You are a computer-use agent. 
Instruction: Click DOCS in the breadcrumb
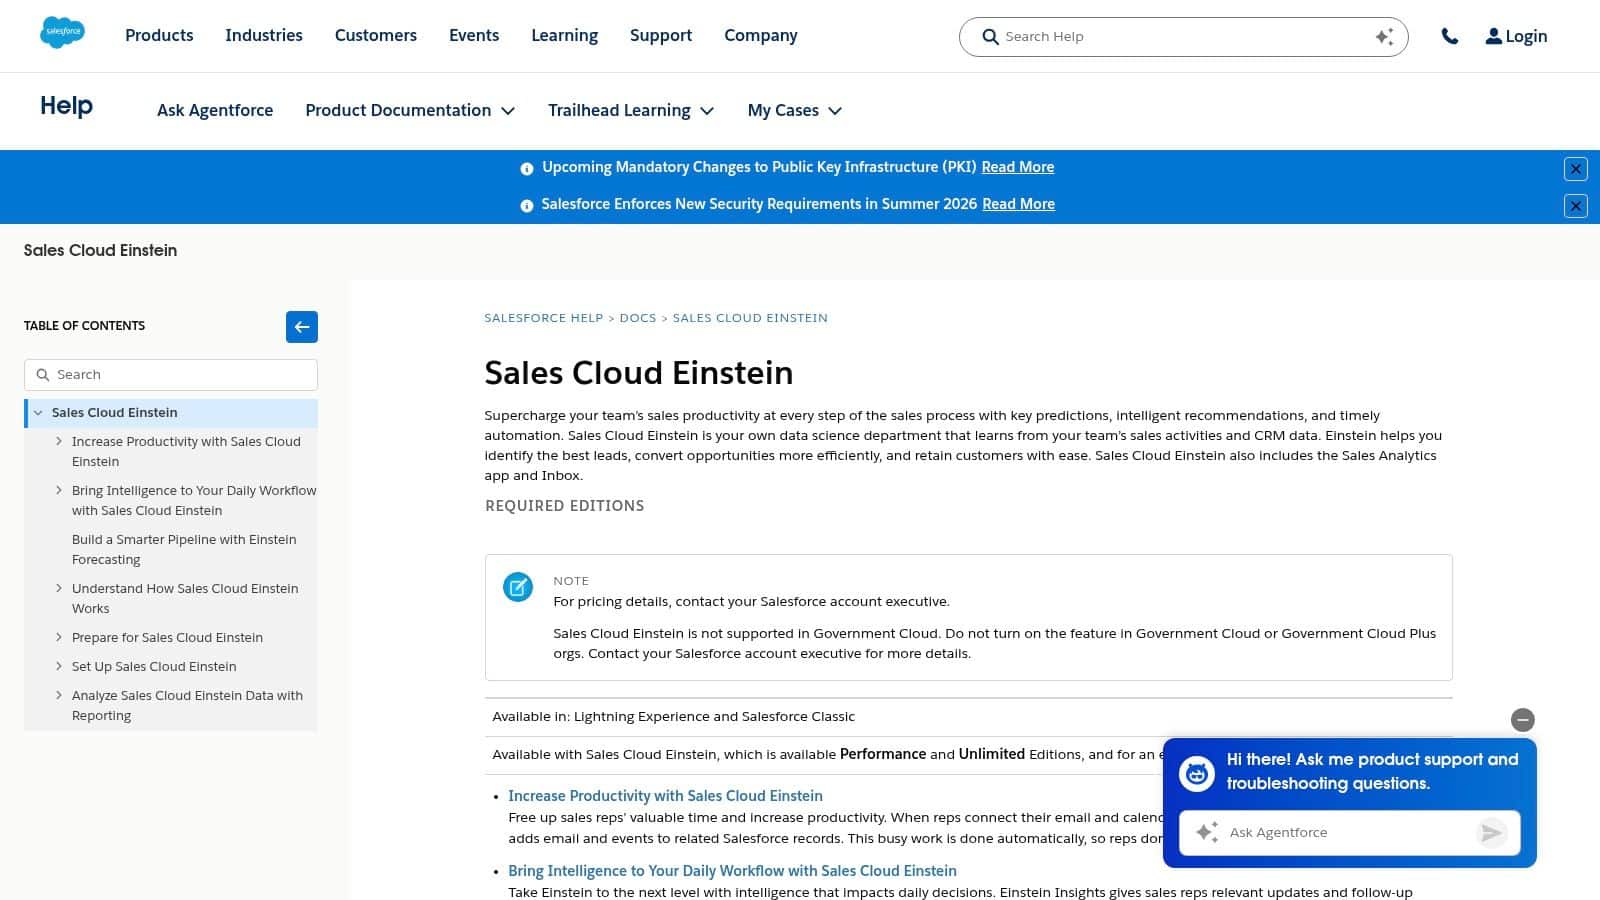[x=638, y=318]
